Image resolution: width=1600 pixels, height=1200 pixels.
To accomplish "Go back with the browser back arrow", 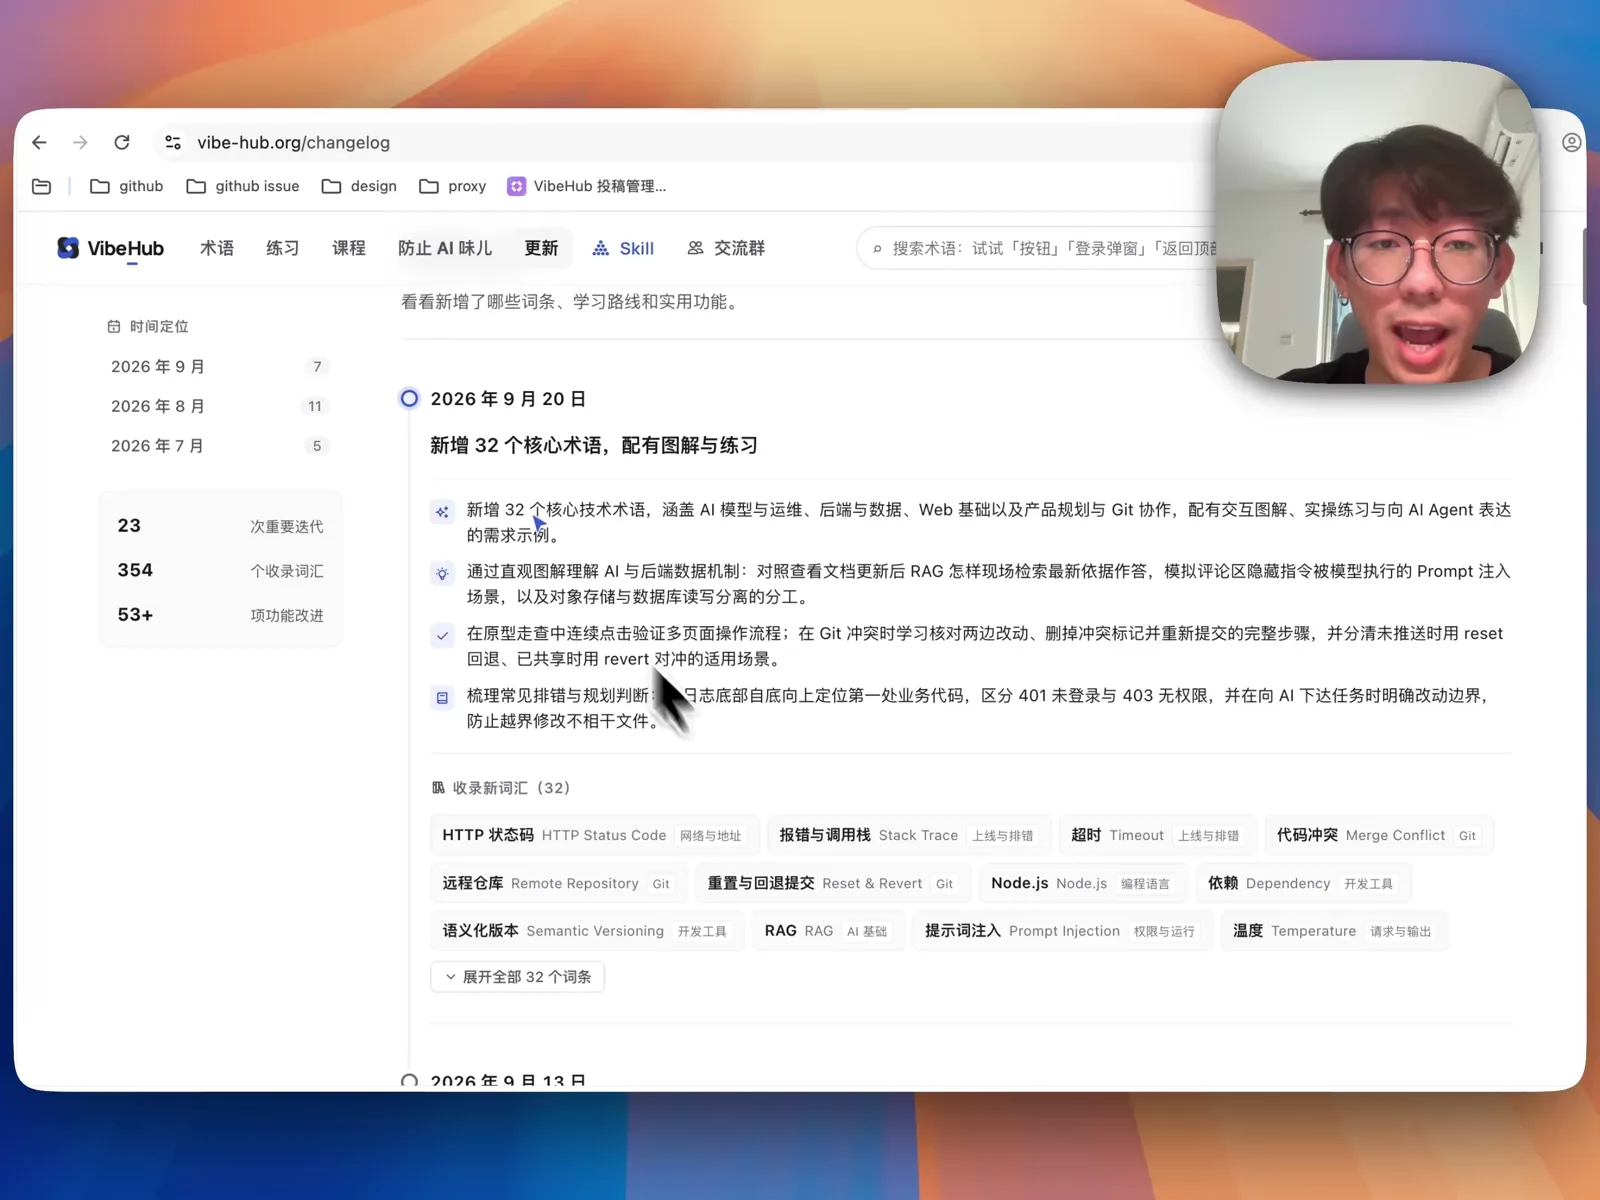I will [x=39, y=143].
